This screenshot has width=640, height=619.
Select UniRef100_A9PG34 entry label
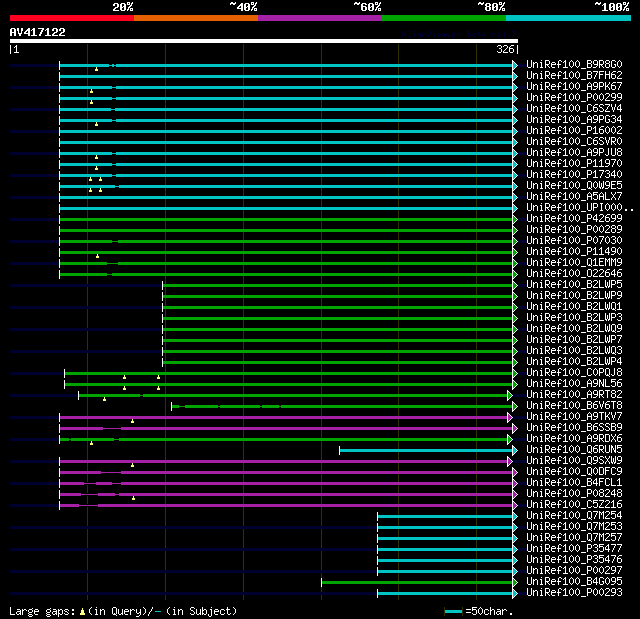574,120
